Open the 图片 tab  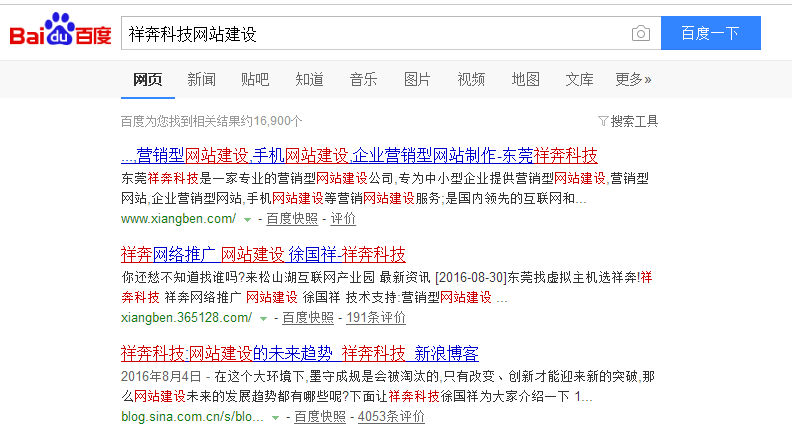(417, 79)
